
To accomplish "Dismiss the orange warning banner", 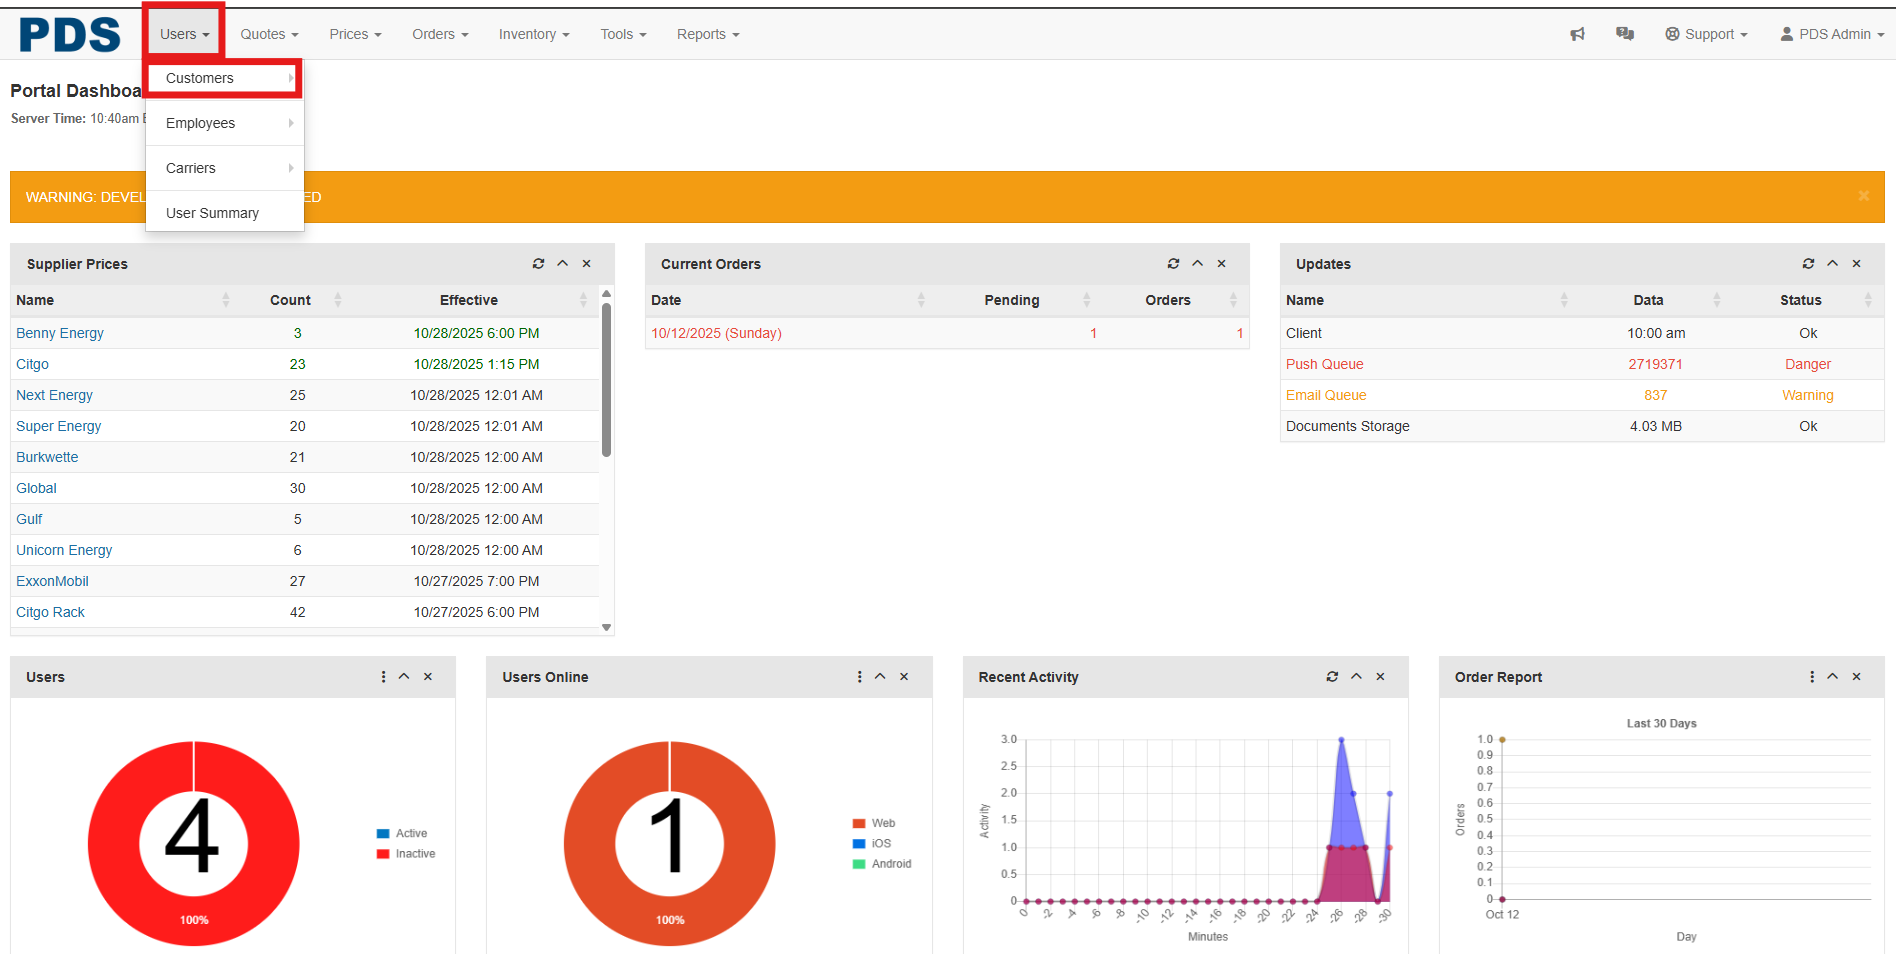I will [1863, 196].
